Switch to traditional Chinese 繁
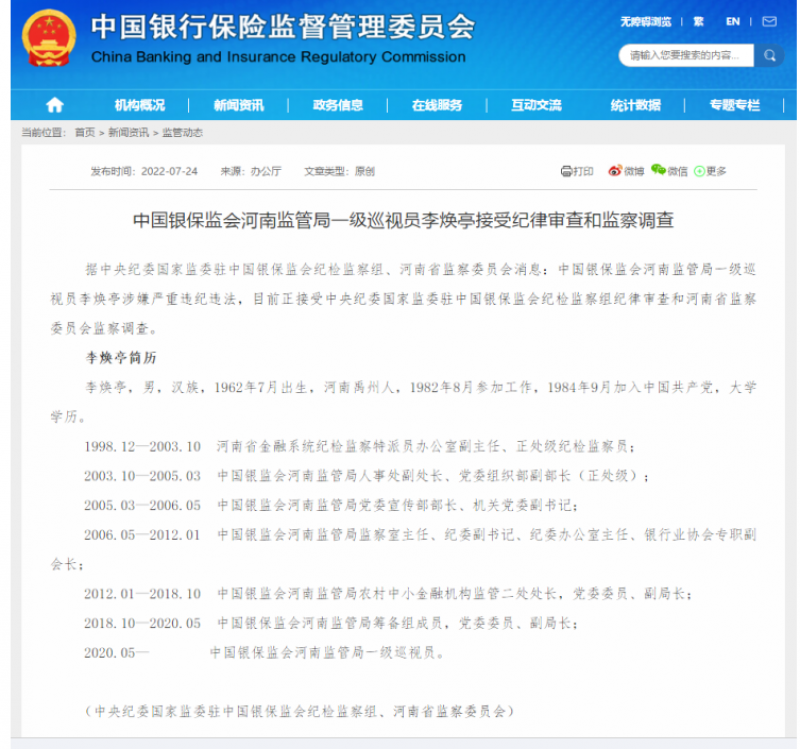Screen dimensions: 800x749 click(x=698, y=21)
